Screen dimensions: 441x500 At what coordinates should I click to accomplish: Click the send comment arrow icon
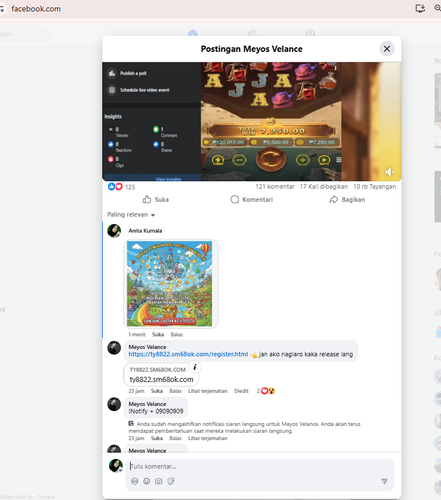tap(384, 481)
